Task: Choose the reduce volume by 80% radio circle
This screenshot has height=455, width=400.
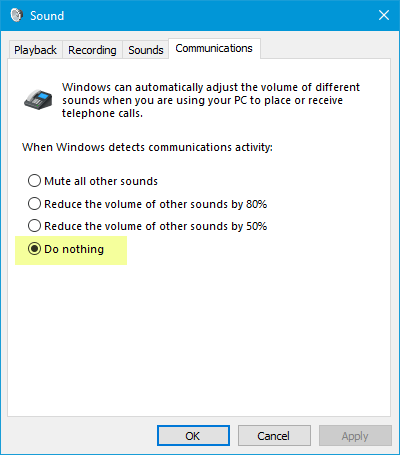Action: point(34,203)
